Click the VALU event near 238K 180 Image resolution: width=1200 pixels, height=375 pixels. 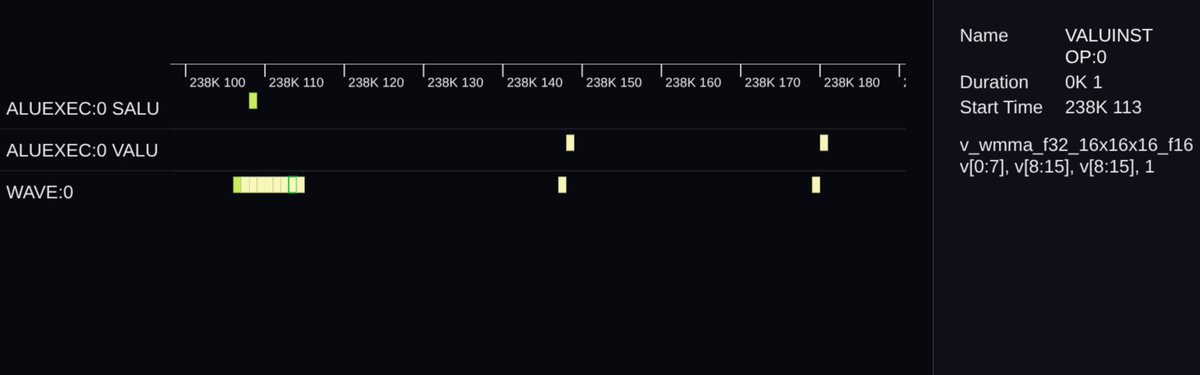pos(824,142)
